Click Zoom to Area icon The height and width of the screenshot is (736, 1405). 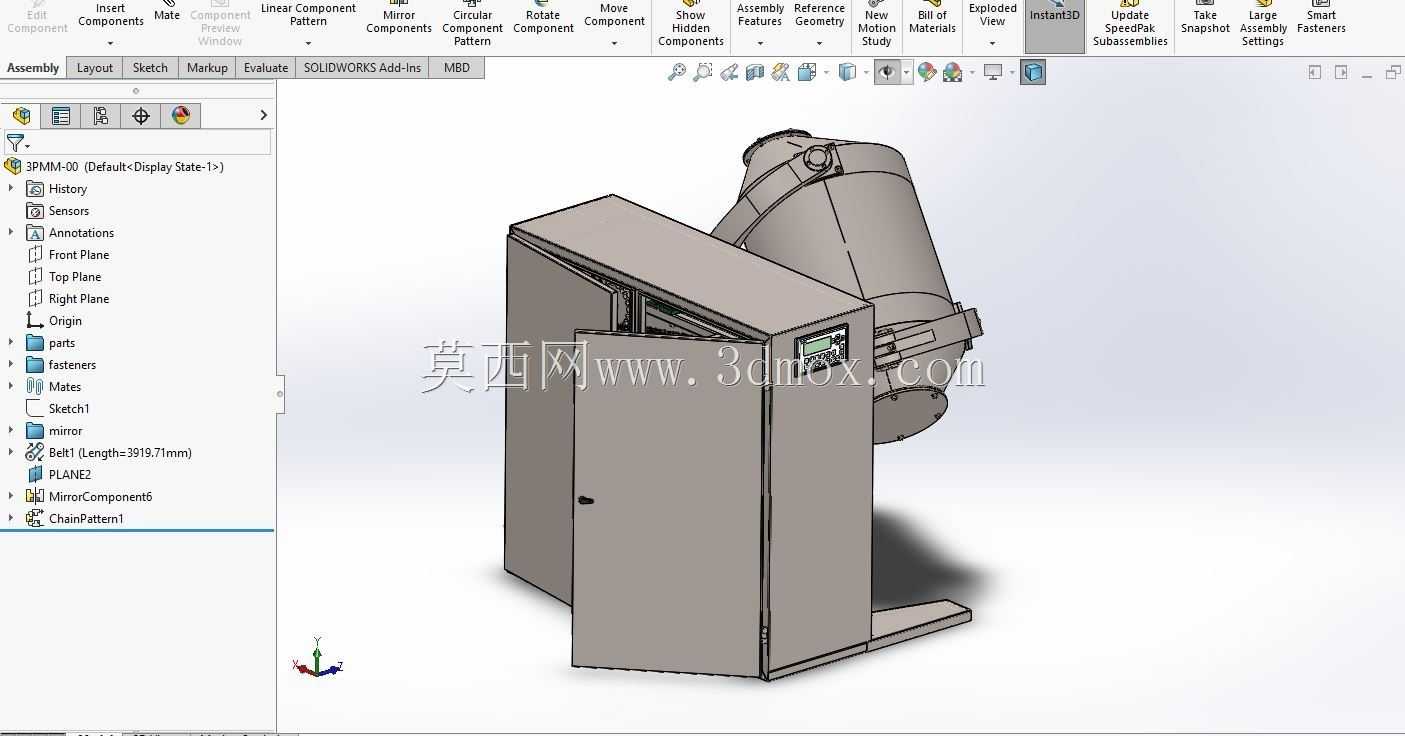[x=703, y=72]
